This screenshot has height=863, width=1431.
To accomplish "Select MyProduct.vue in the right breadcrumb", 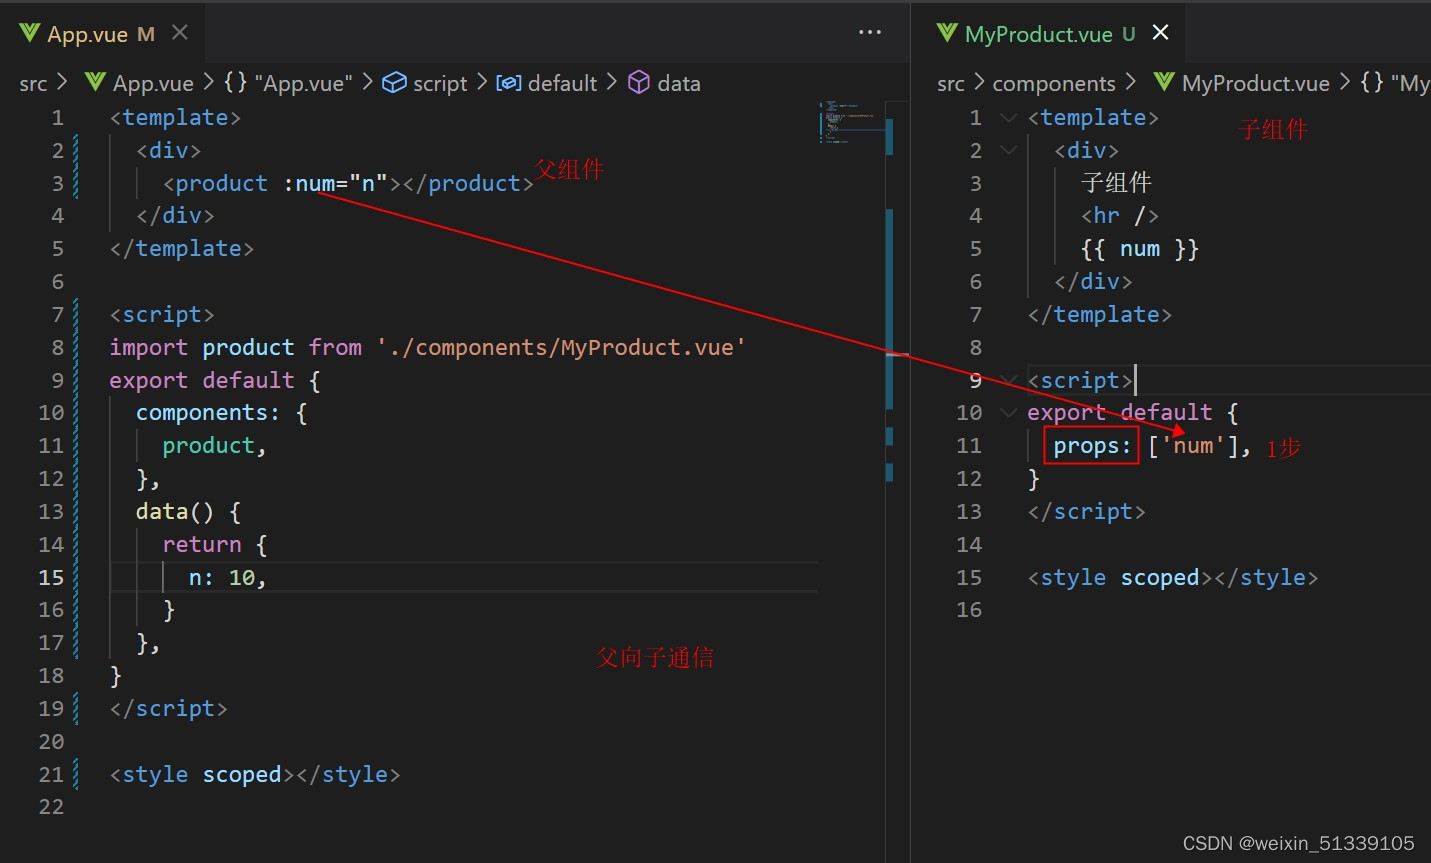I will [1256, 83].
